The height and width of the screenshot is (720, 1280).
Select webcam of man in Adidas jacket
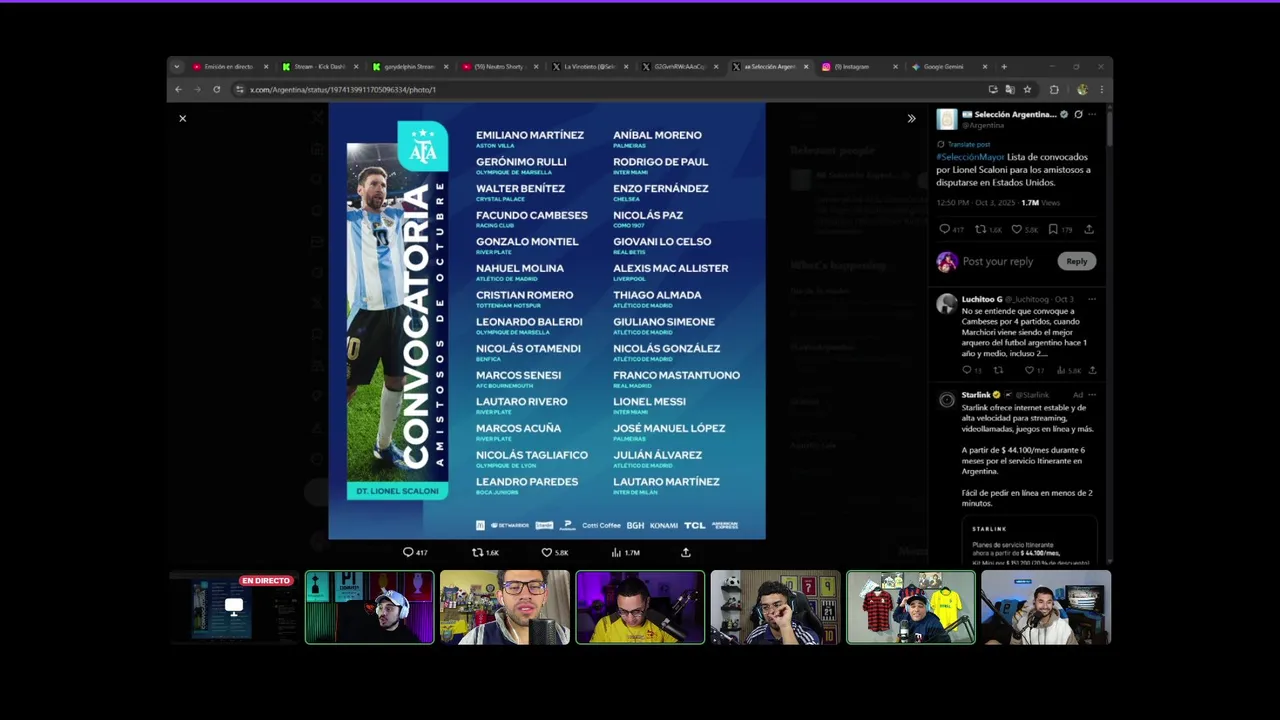(775, 607)
